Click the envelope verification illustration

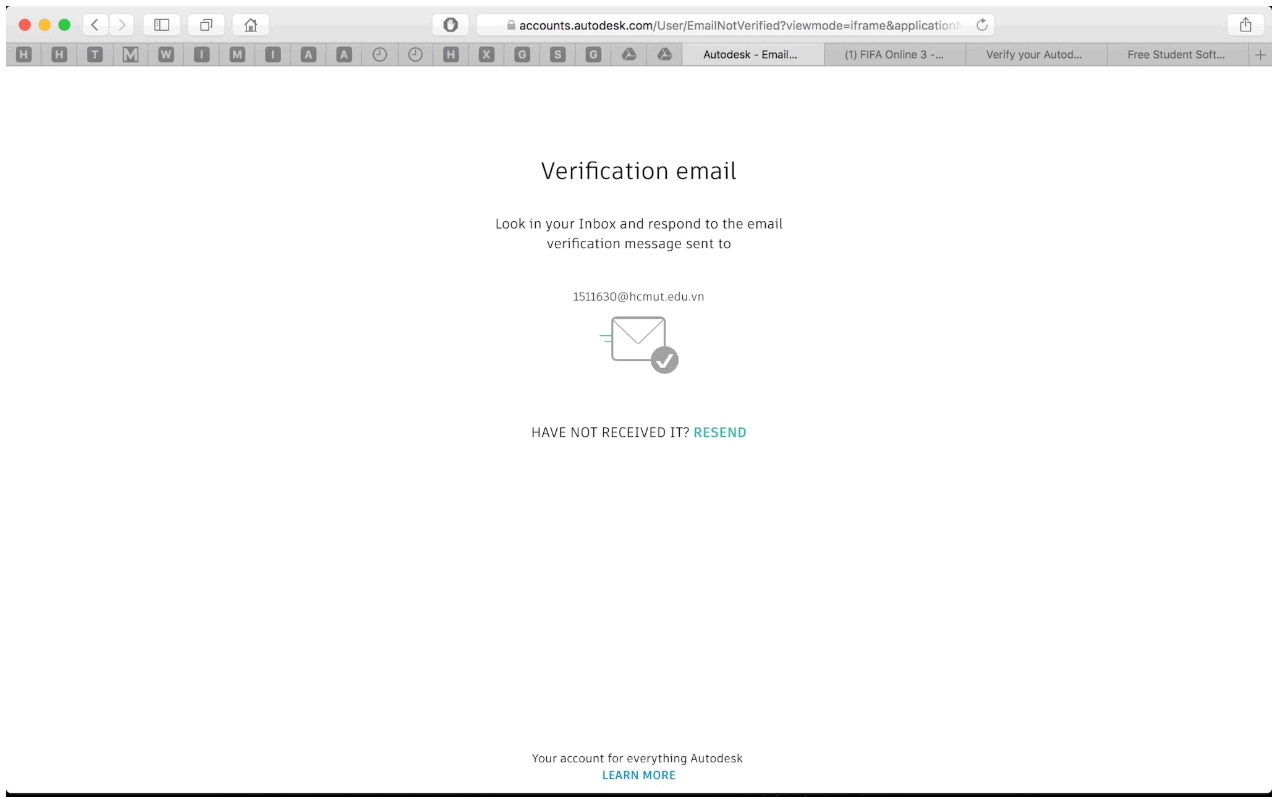639,340
